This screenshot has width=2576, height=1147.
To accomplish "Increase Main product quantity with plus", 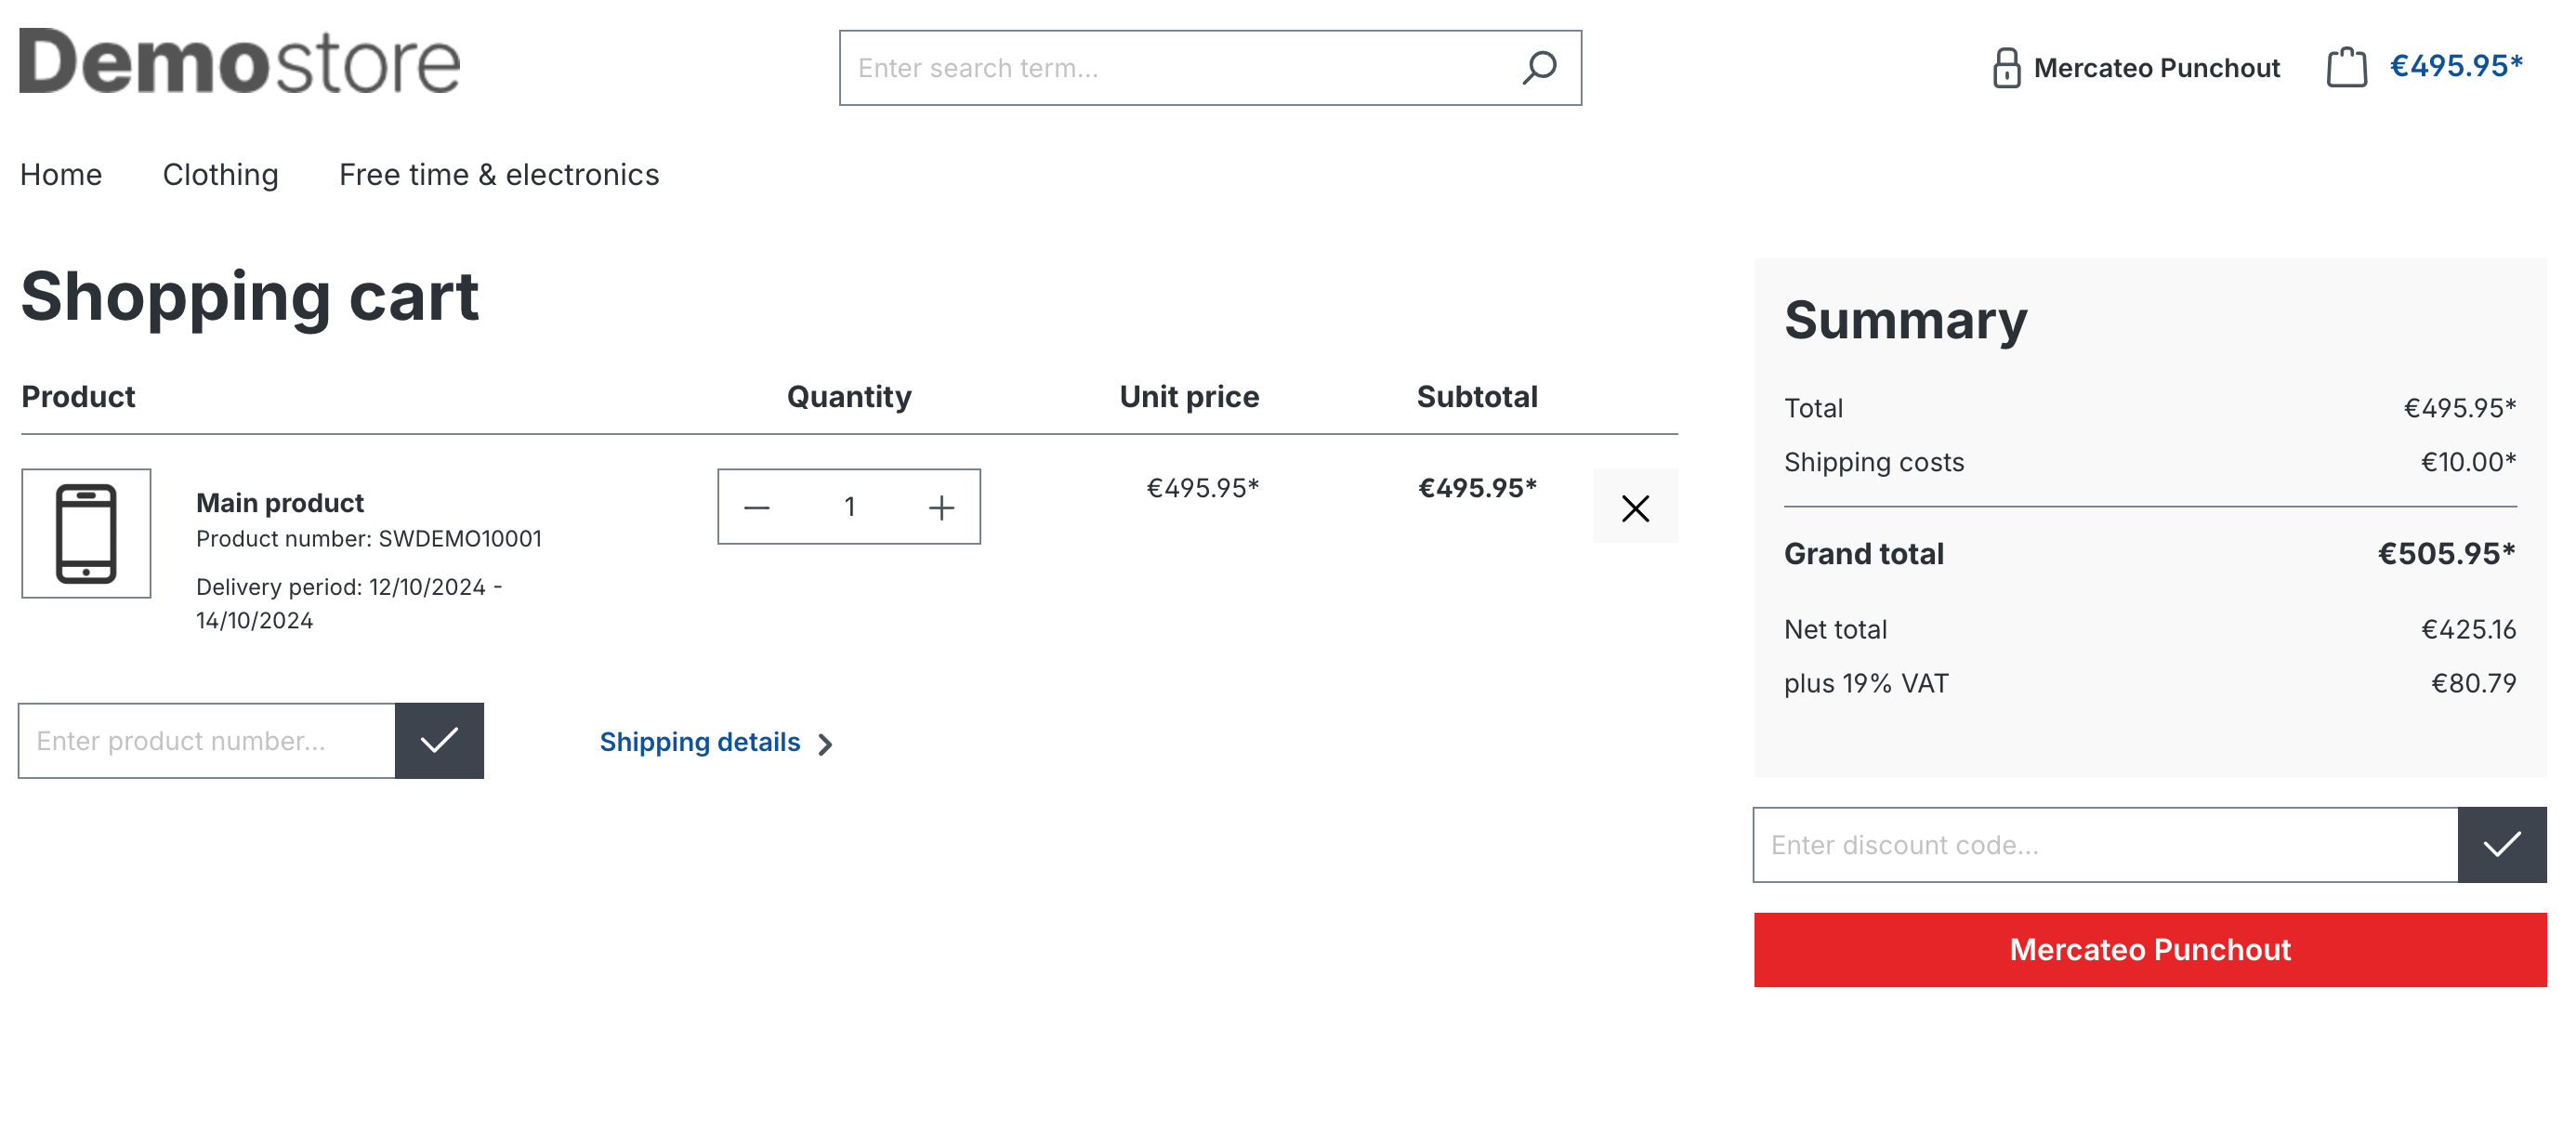I will 941,507.
